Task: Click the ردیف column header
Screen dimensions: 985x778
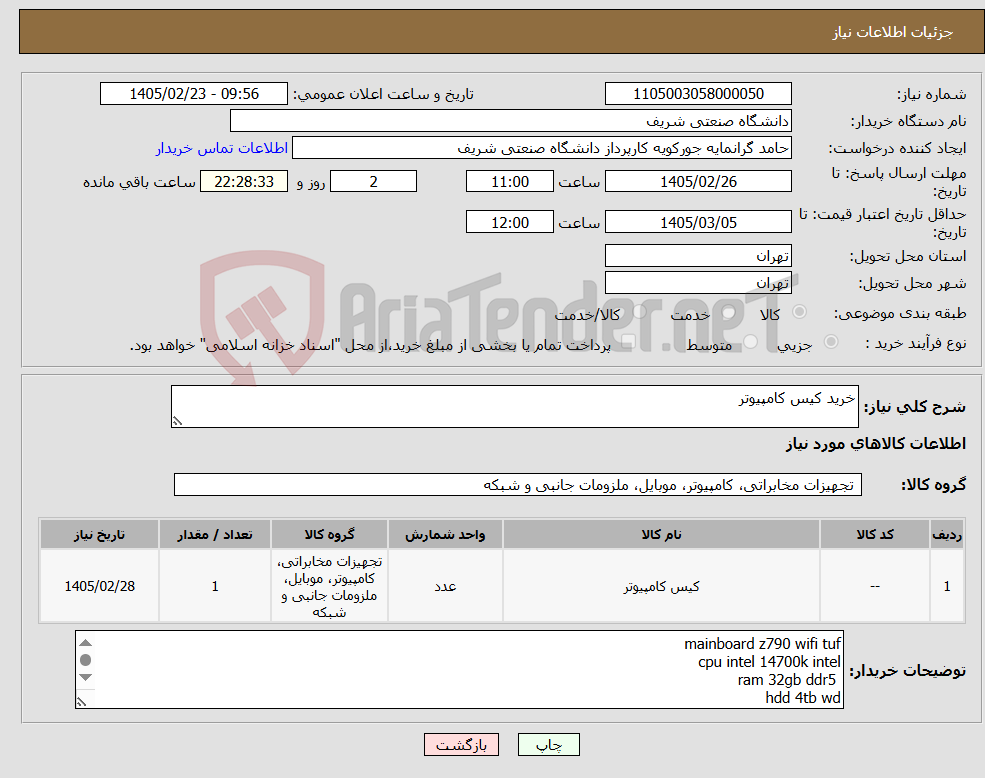Action: tap(947, 534)
